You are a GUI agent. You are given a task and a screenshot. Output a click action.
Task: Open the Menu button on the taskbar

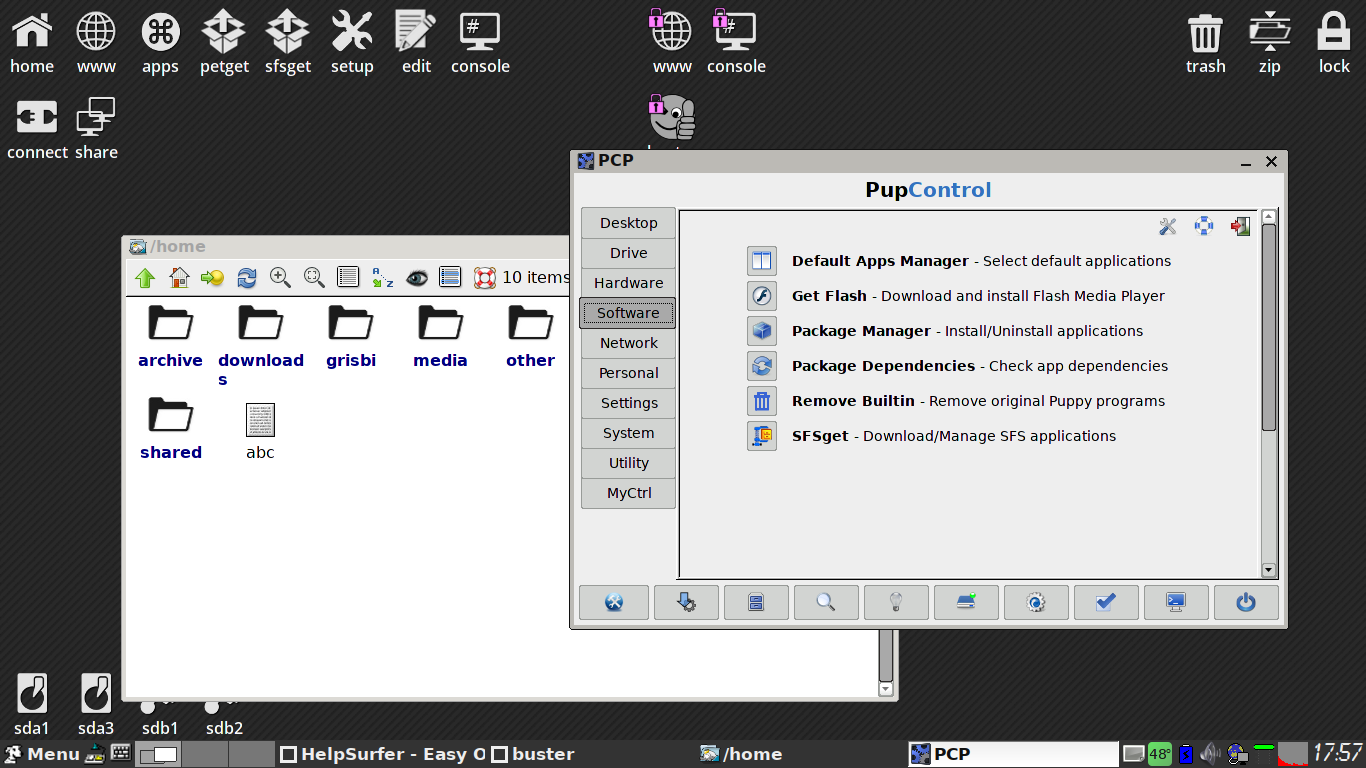pyautogui.click(x=42, y=754)
